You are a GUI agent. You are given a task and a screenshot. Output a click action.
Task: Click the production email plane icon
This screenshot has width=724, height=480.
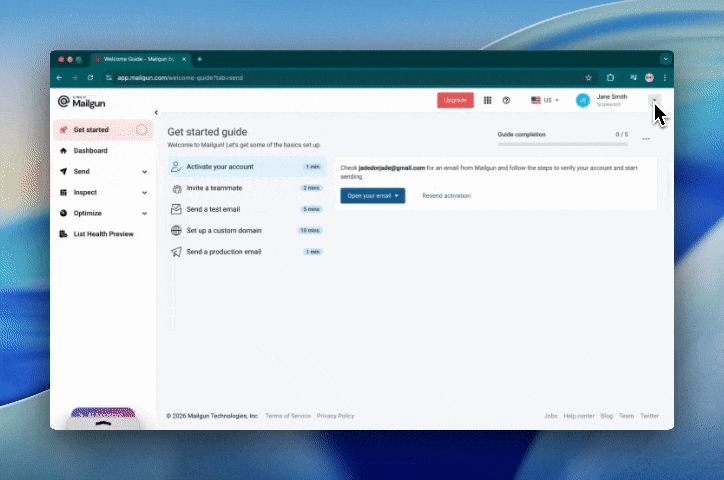(x=176, y=252)
